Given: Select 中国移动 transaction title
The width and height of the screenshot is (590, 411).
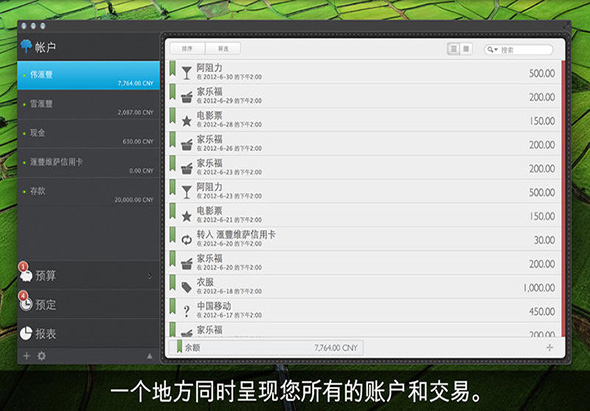Looking at the screenshot, I should pos(214,306).
